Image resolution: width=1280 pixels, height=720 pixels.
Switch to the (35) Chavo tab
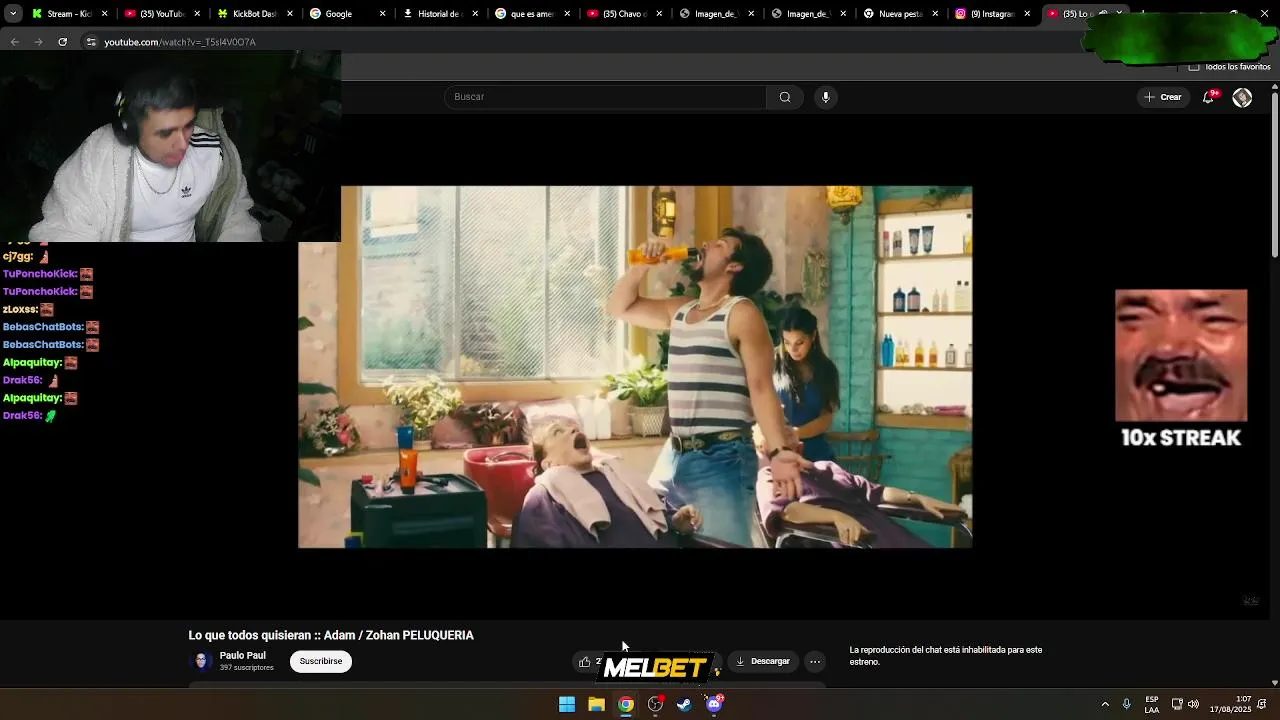624,14
